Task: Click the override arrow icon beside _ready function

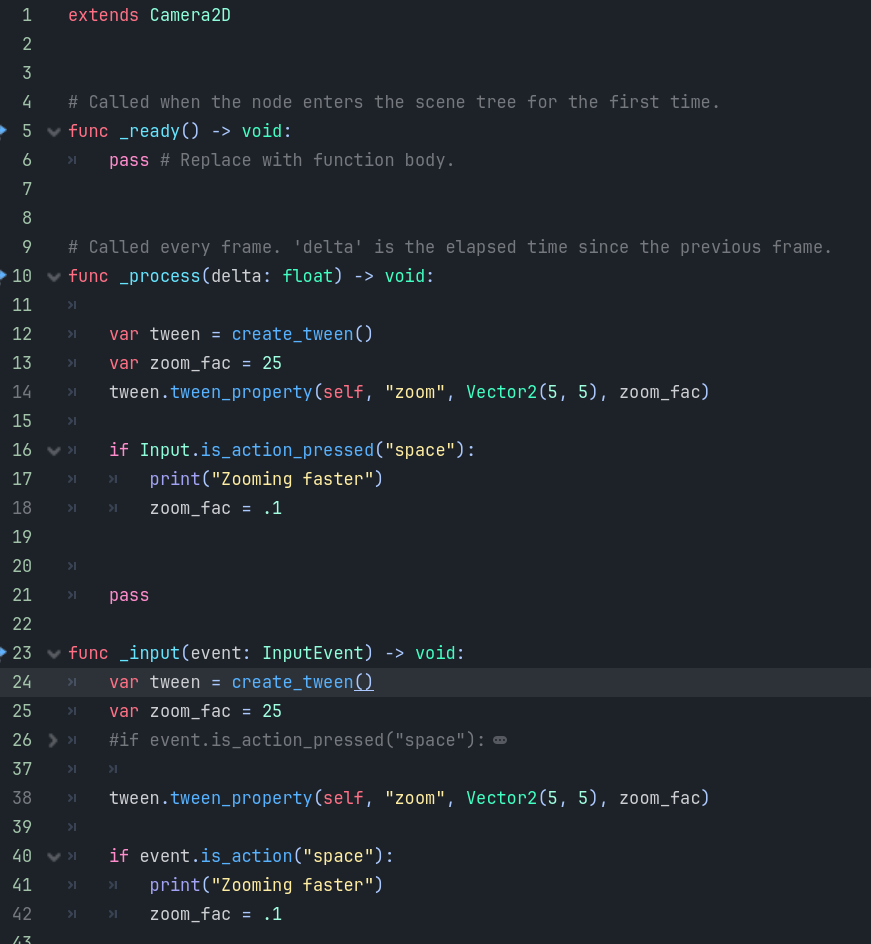Action: pos(3,131)
